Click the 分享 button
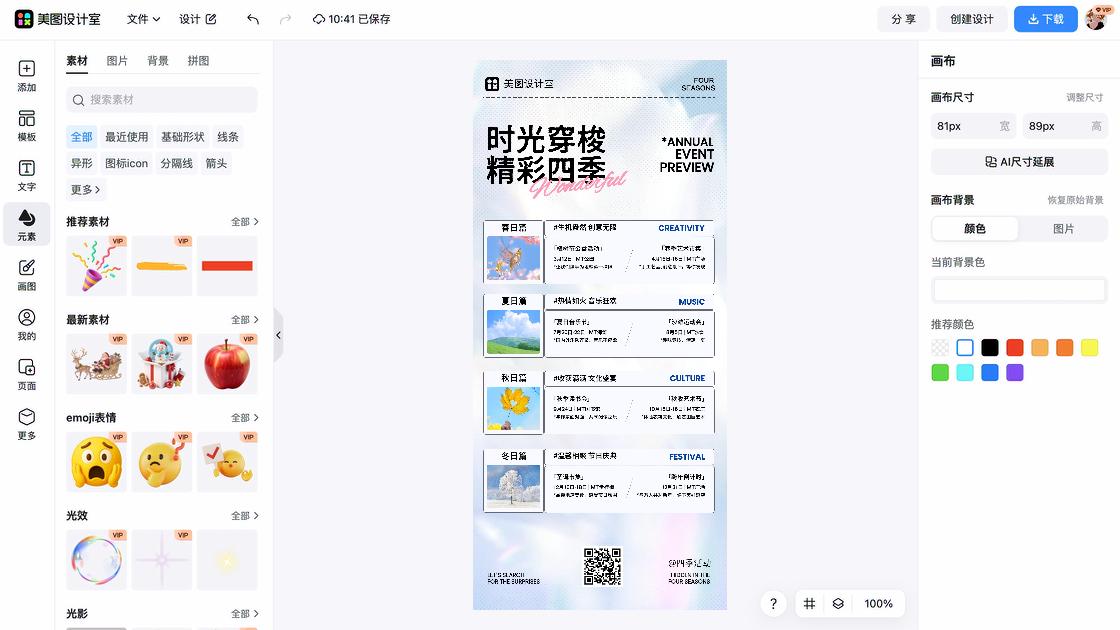The image size is (1120, 630). [x=903, y=19]
